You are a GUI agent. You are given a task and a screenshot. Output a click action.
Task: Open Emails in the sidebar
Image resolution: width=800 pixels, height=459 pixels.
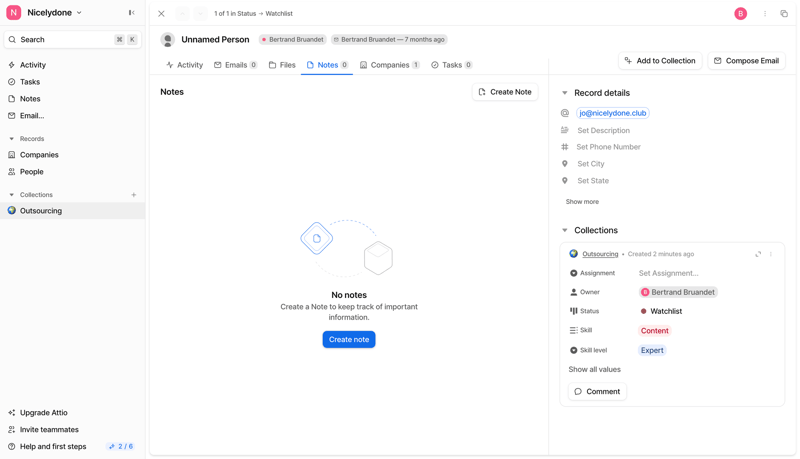[x=32, y=115]
